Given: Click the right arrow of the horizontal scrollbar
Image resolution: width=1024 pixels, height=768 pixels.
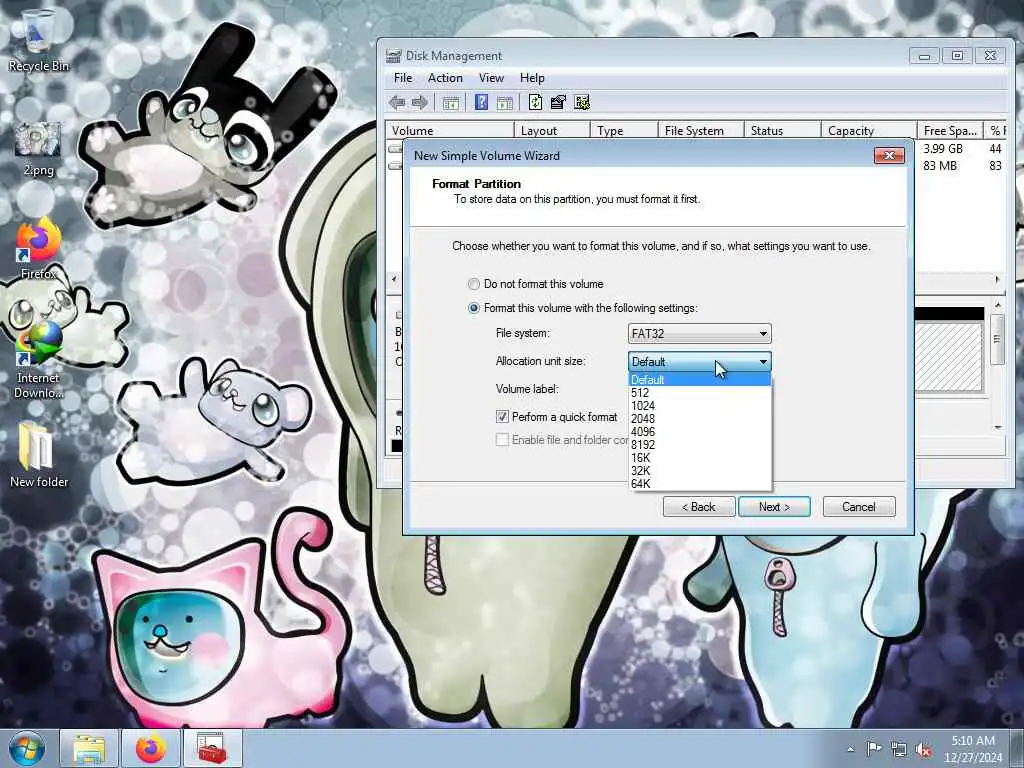Looking at the screenshot, I should pos(997,280).
